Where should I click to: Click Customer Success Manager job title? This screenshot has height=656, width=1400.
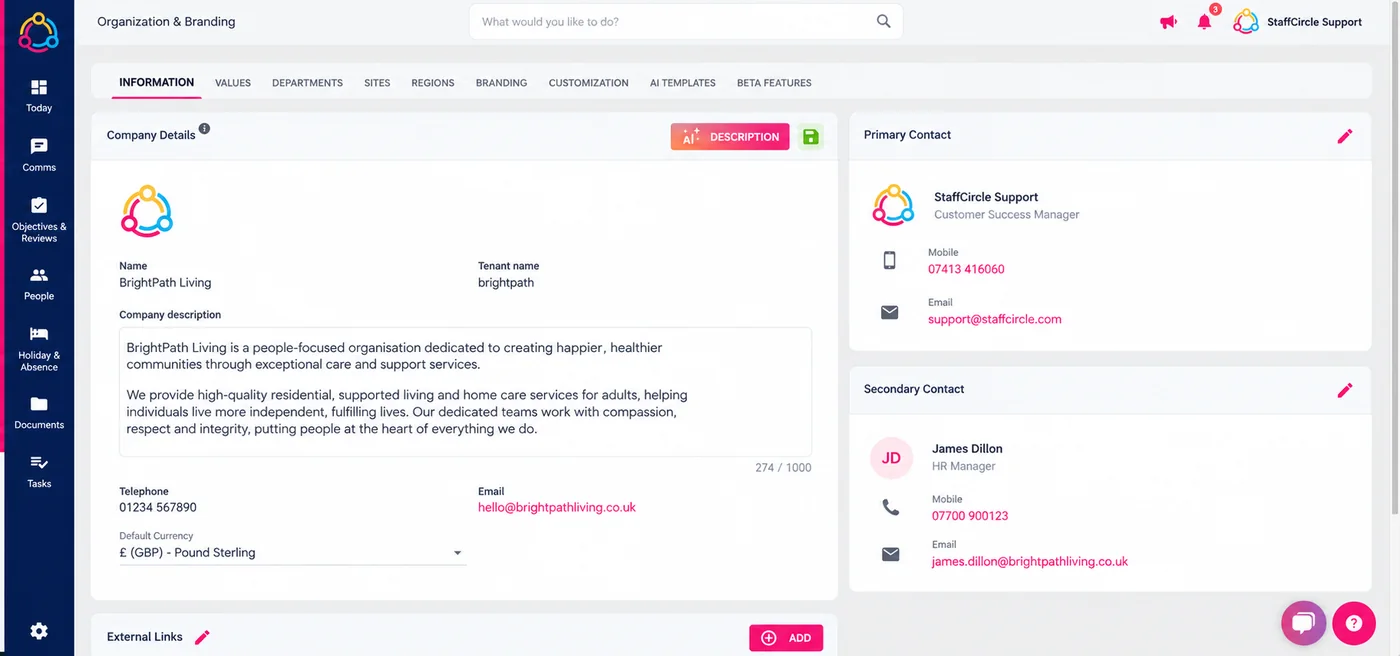pos(1006,215)
